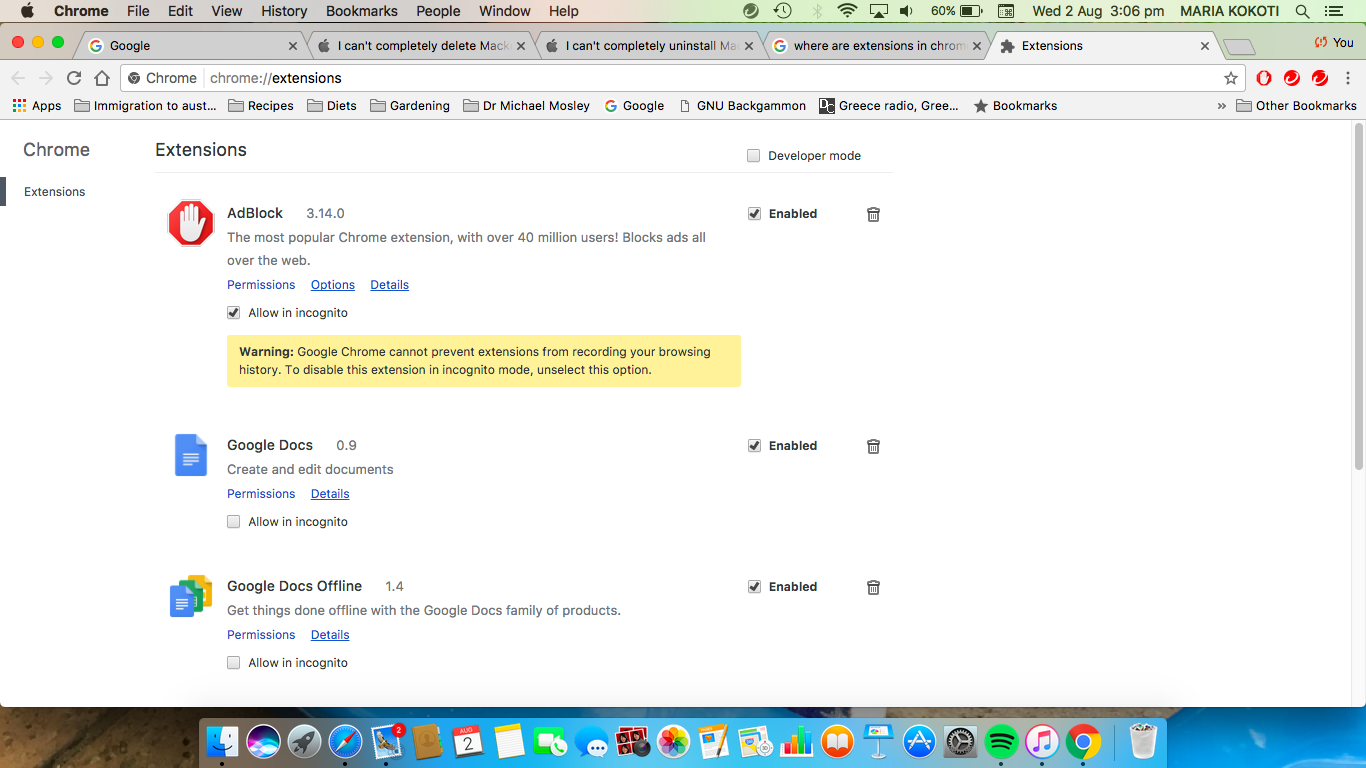Open the Time Machine menu bar icon
This screenshot has height=768, width=1366.
click(783, 11)
